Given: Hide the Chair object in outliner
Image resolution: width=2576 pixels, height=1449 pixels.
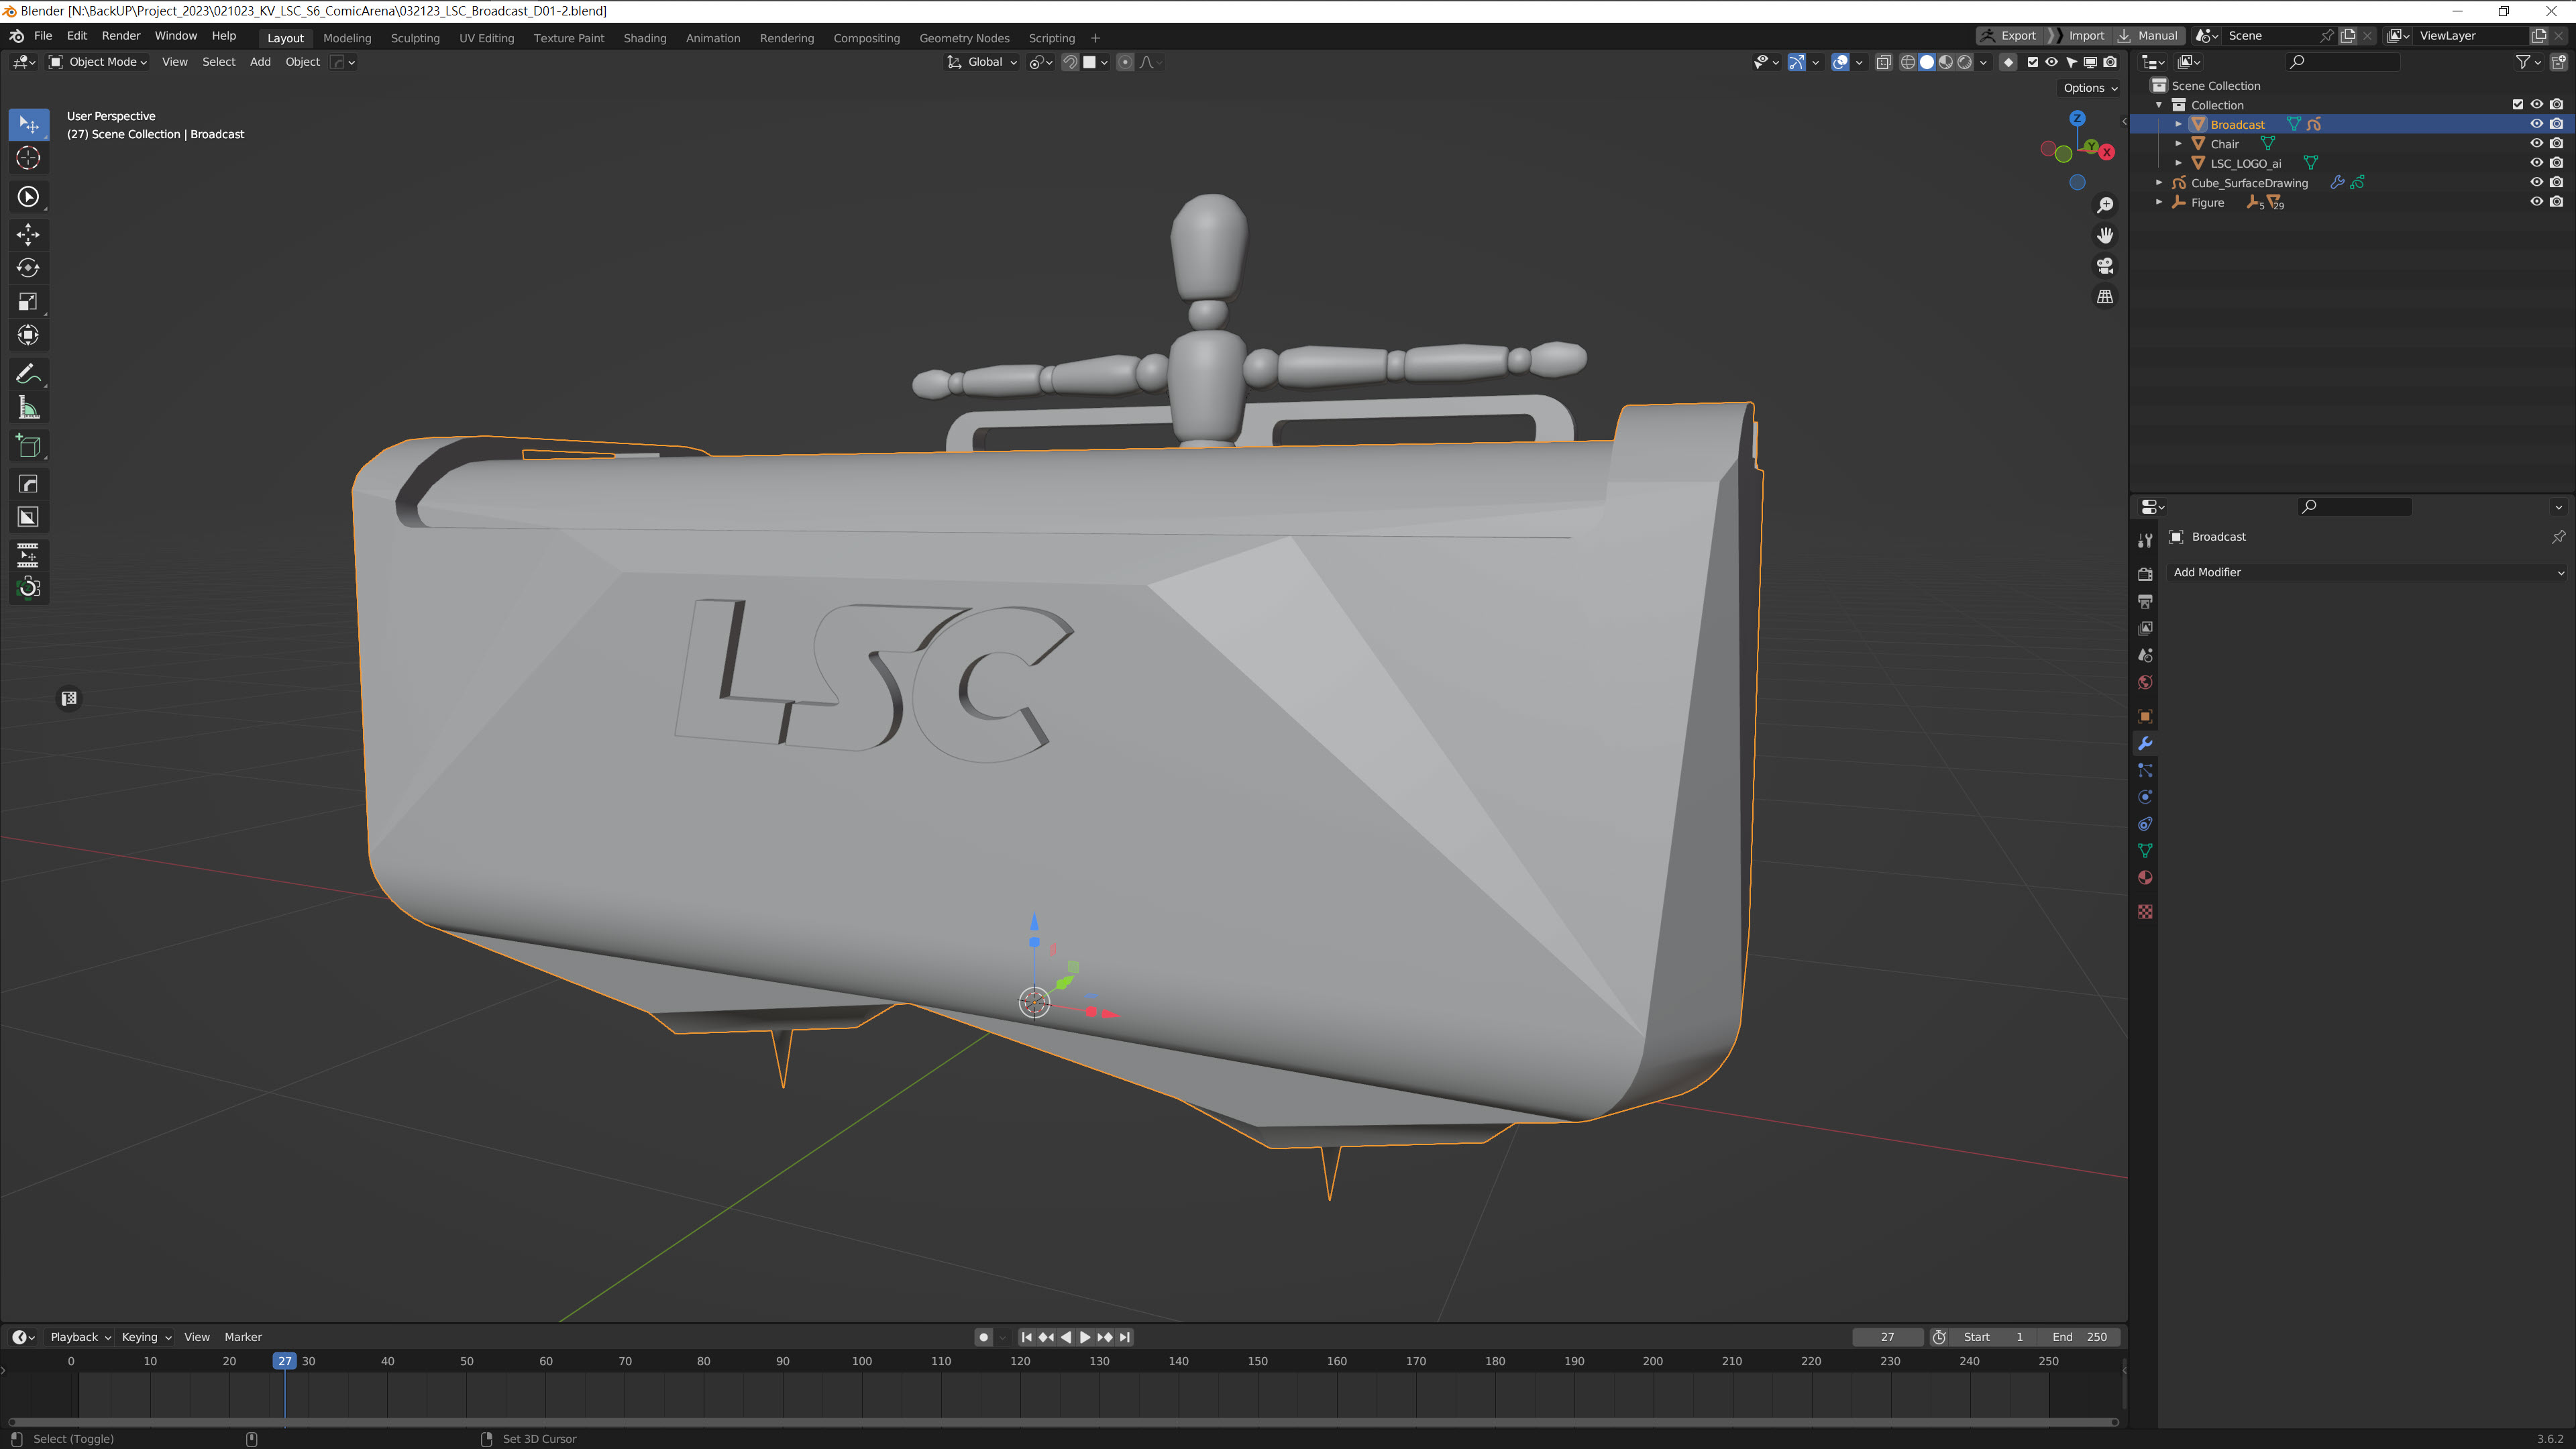Looking at the screenshot, I should click(x=2536, y=144).
